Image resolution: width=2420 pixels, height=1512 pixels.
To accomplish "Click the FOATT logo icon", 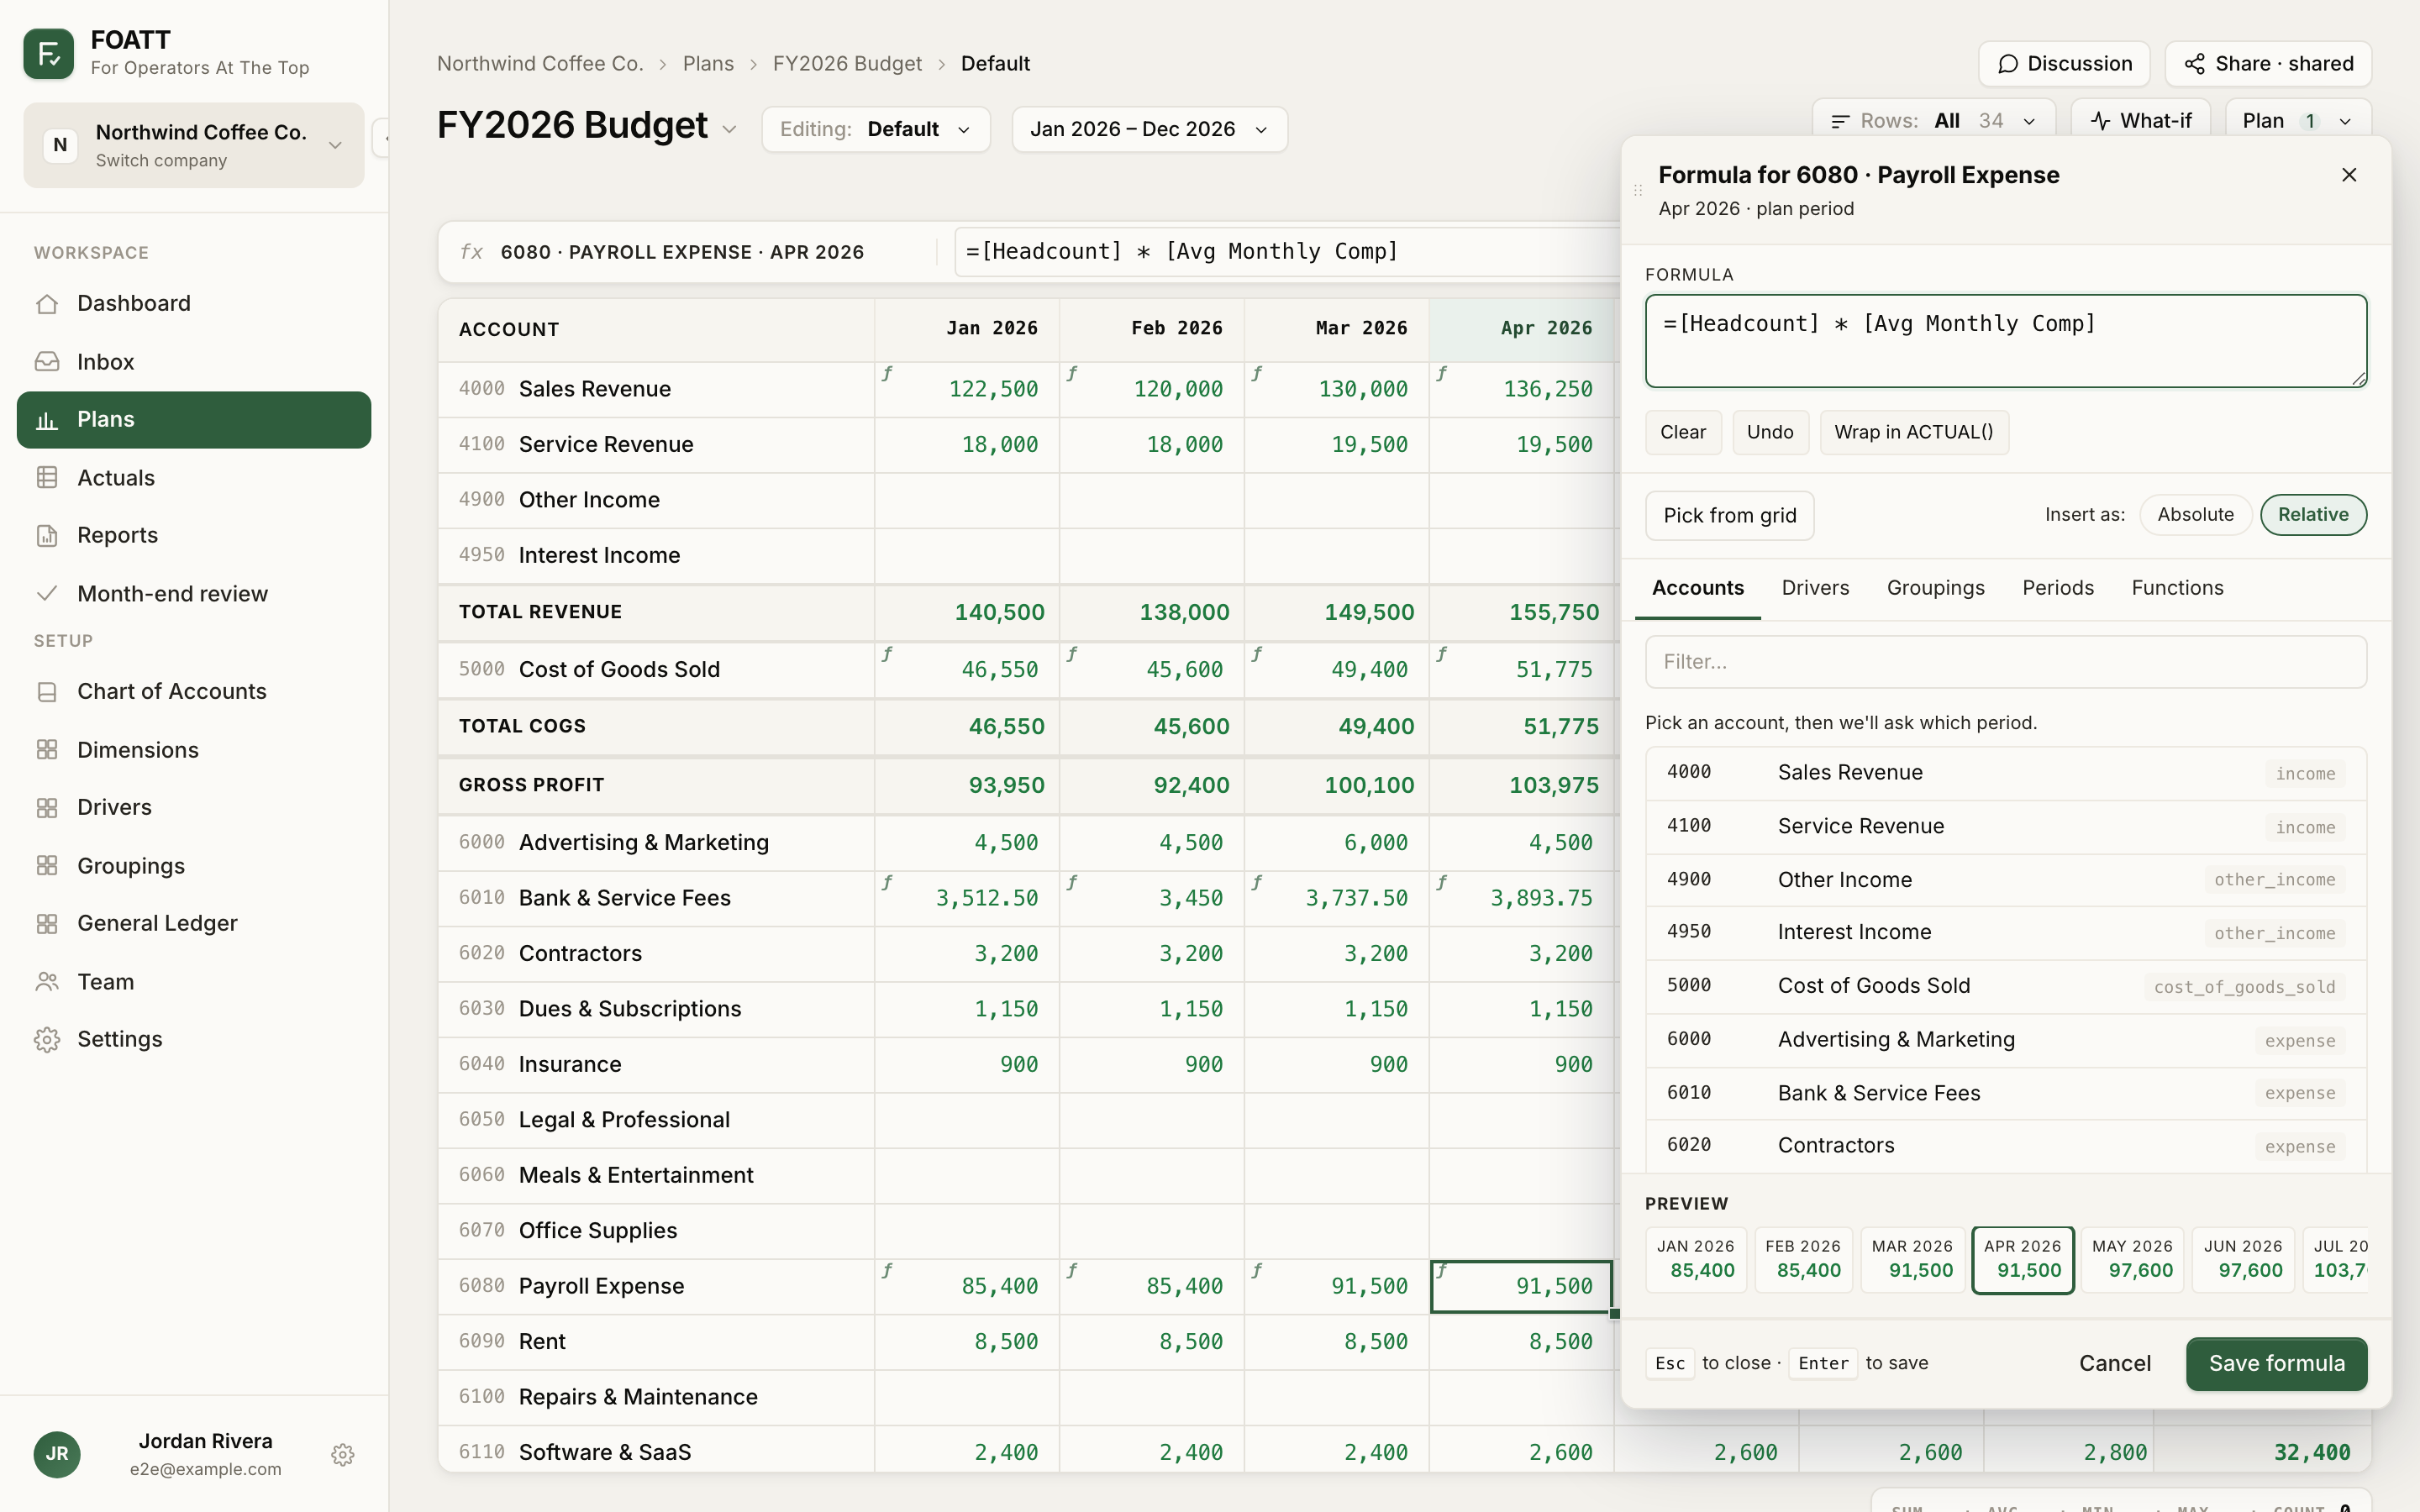I will (48, 54).
